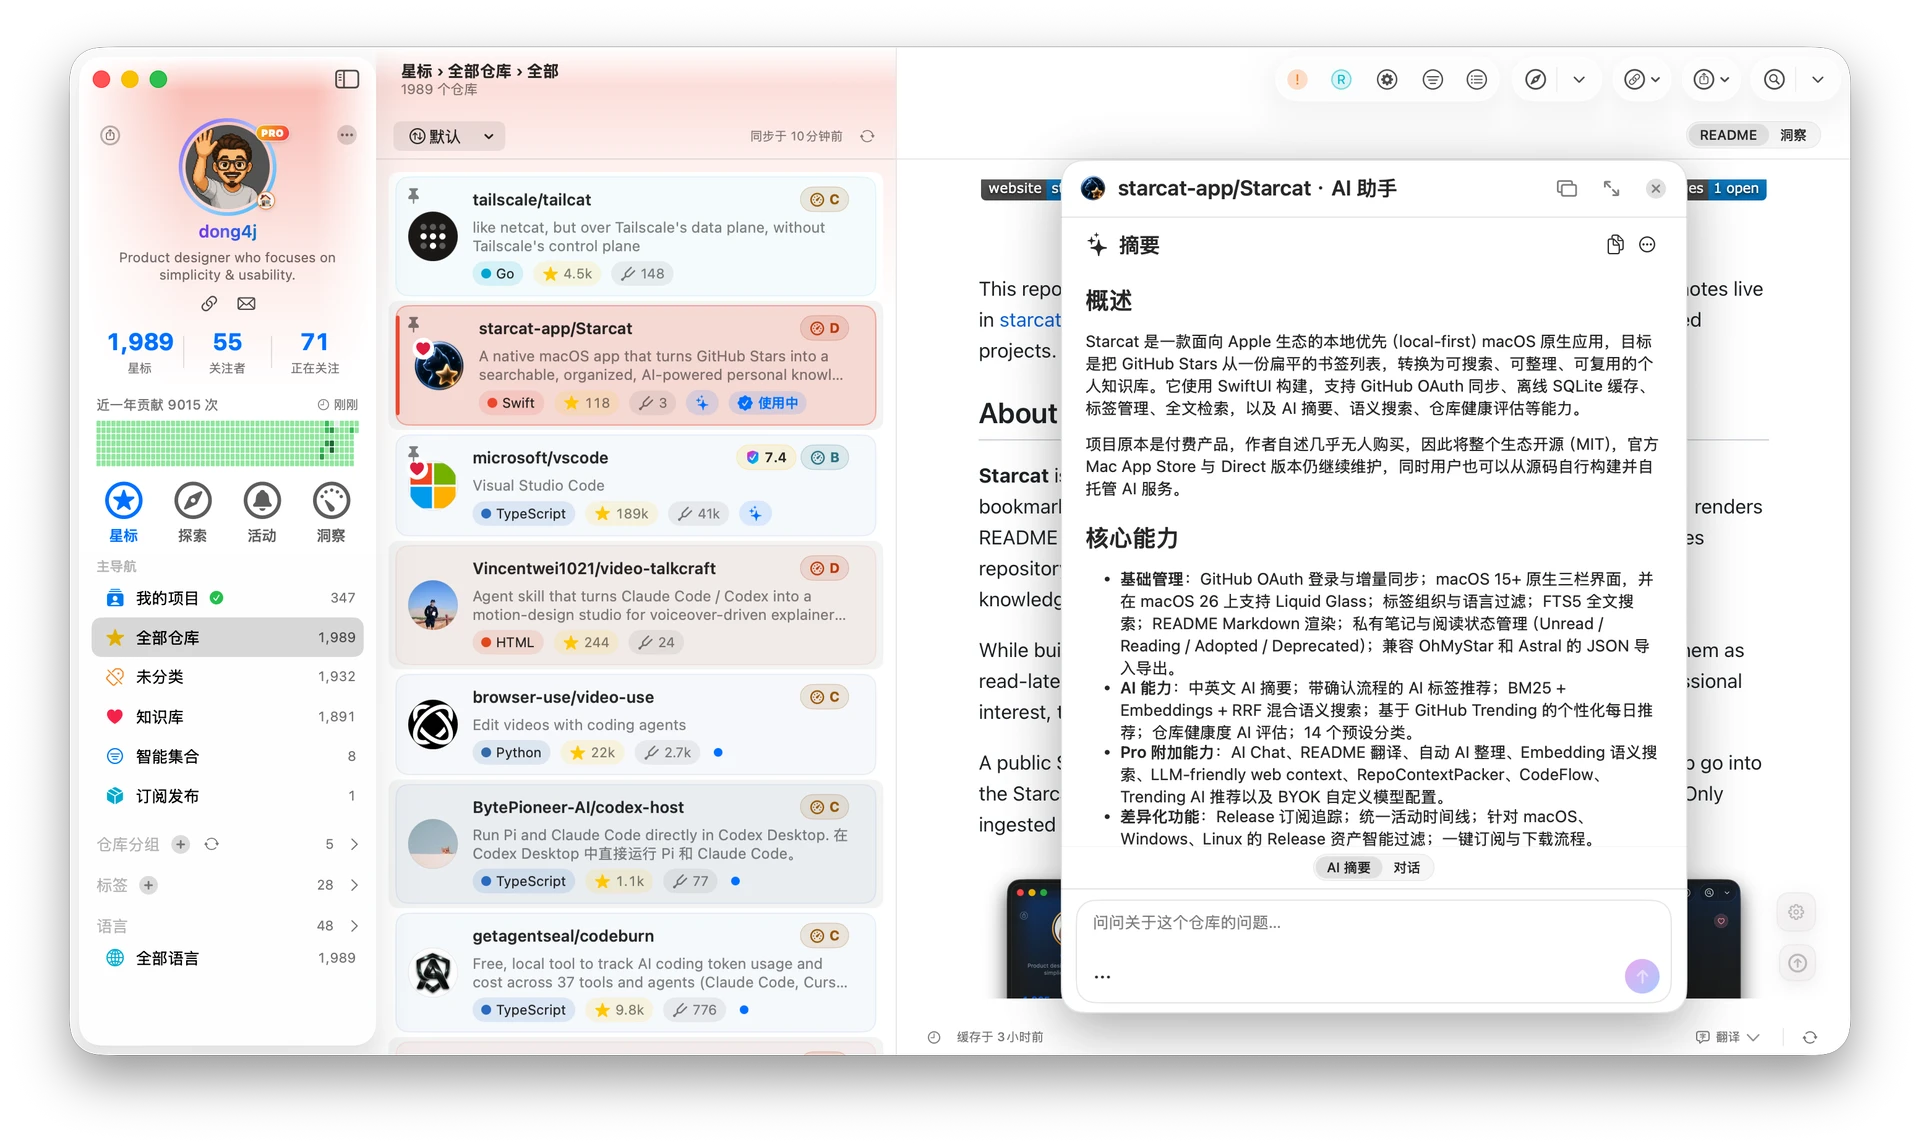Click the magnifier search icon in the toolbar

1774,80
